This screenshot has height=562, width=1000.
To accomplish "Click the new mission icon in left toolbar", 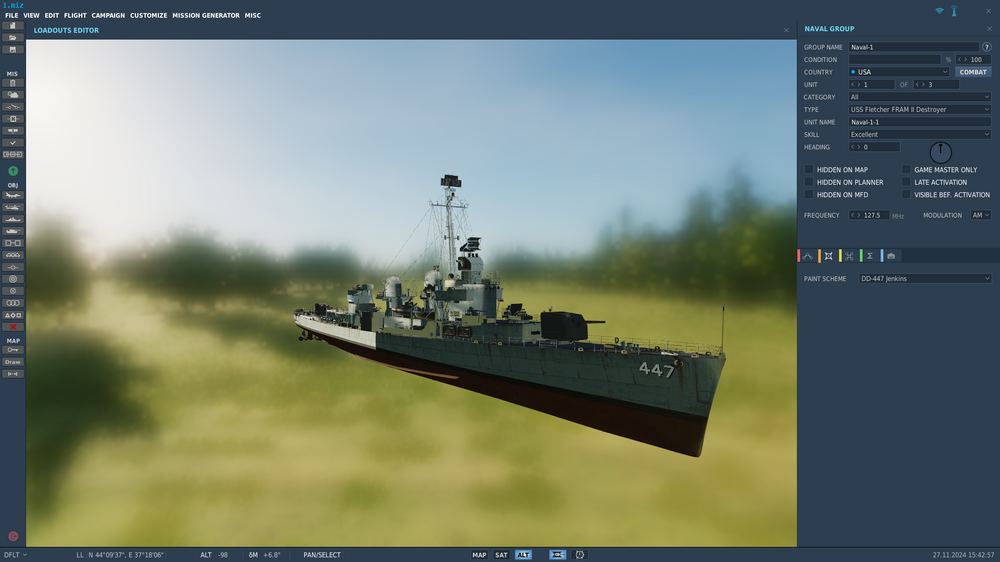I will coord(12,26).
